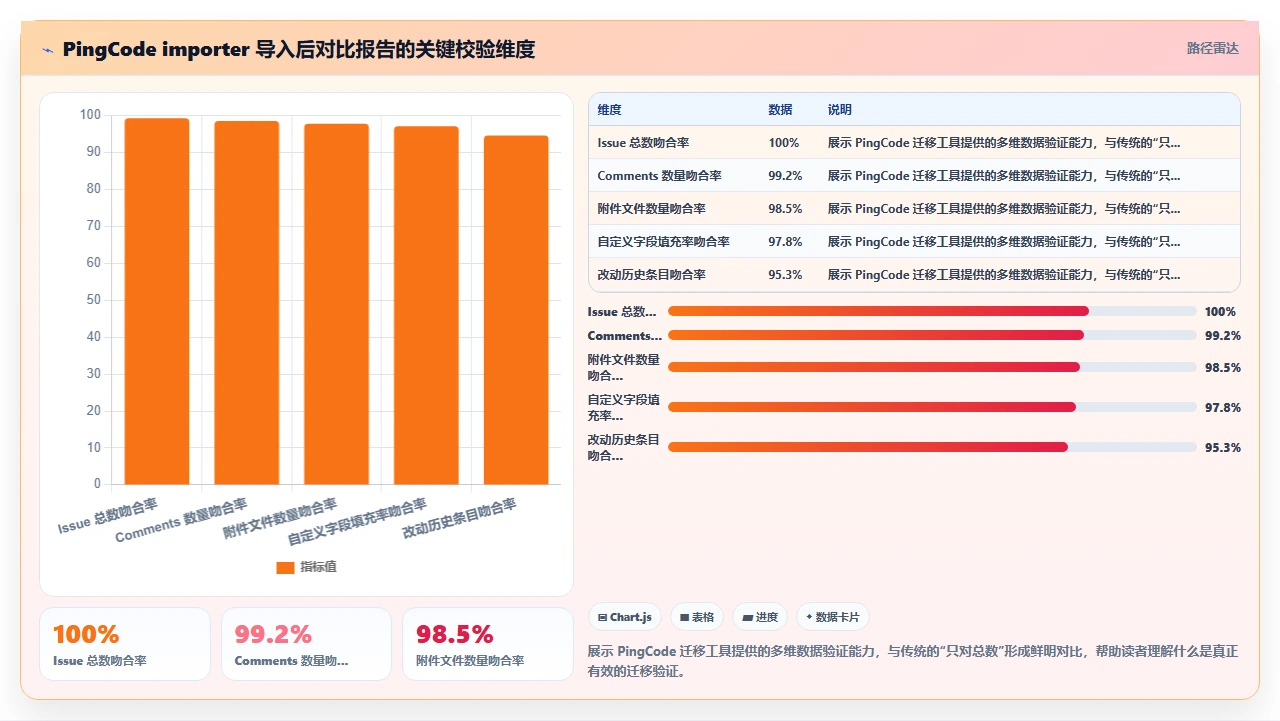Click the 97.8% progress percentage label
The height and width of the screenshot is (721, 1280).
click(1223, 408)
